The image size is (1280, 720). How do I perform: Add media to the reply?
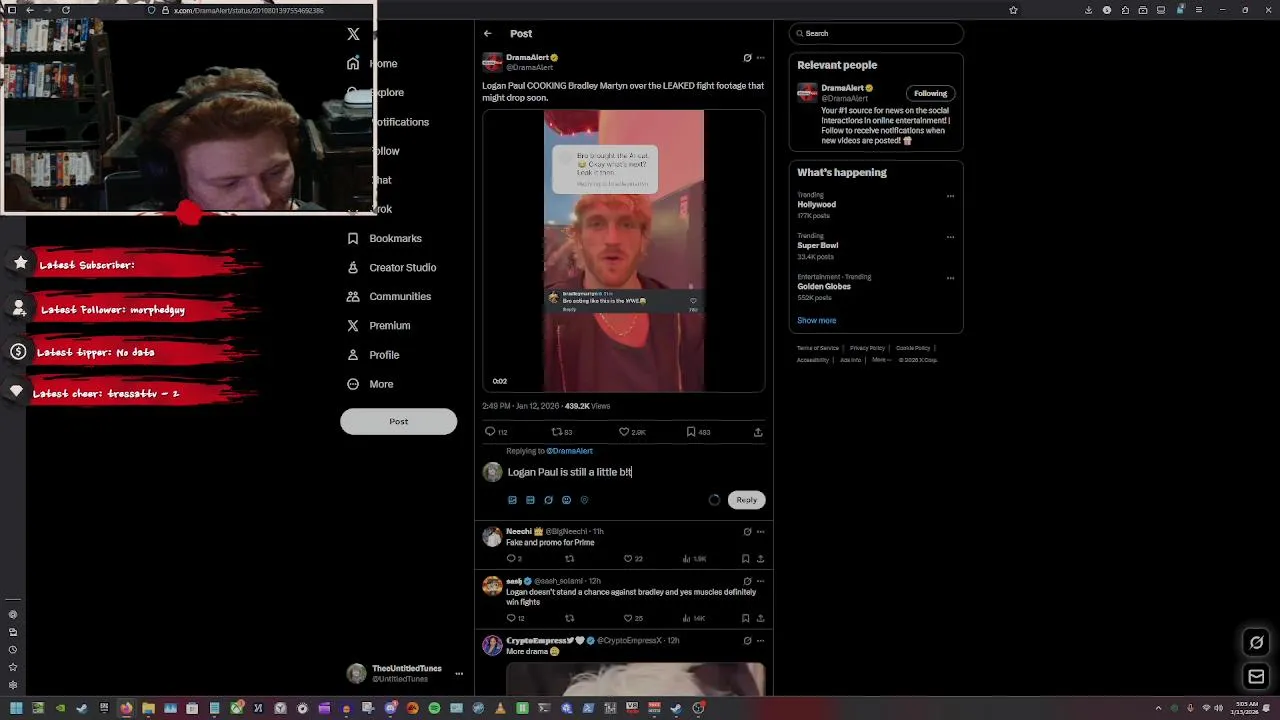point(512,500)
